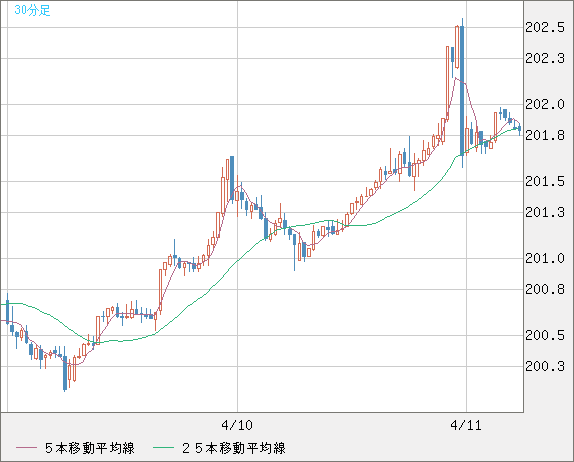This screenshot has height=462, width=574.
Task: Click the 201.3 price axis label
Action: pyautogui.click(x=545, y=212)
